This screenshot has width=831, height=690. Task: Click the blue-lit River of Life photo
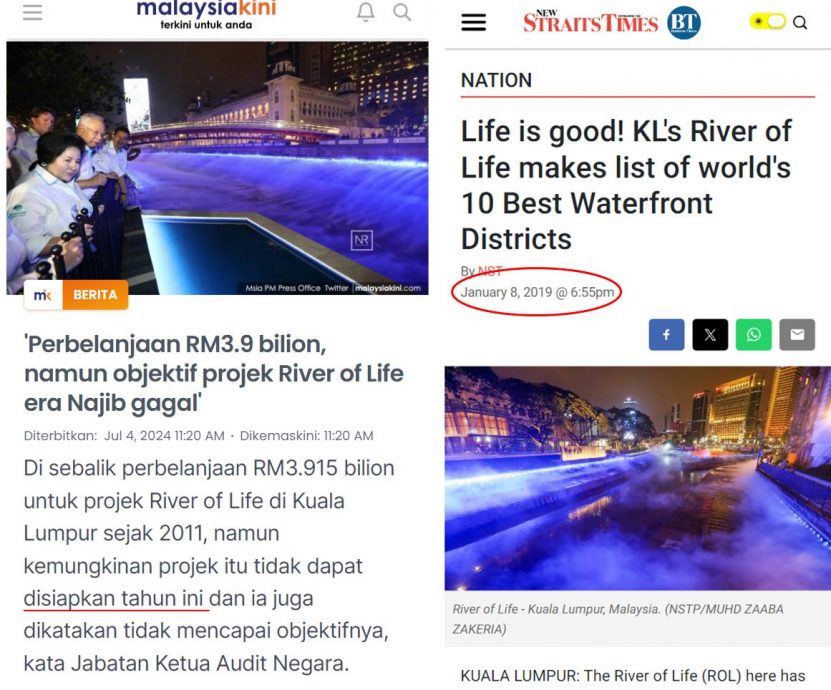pos(638,478)
